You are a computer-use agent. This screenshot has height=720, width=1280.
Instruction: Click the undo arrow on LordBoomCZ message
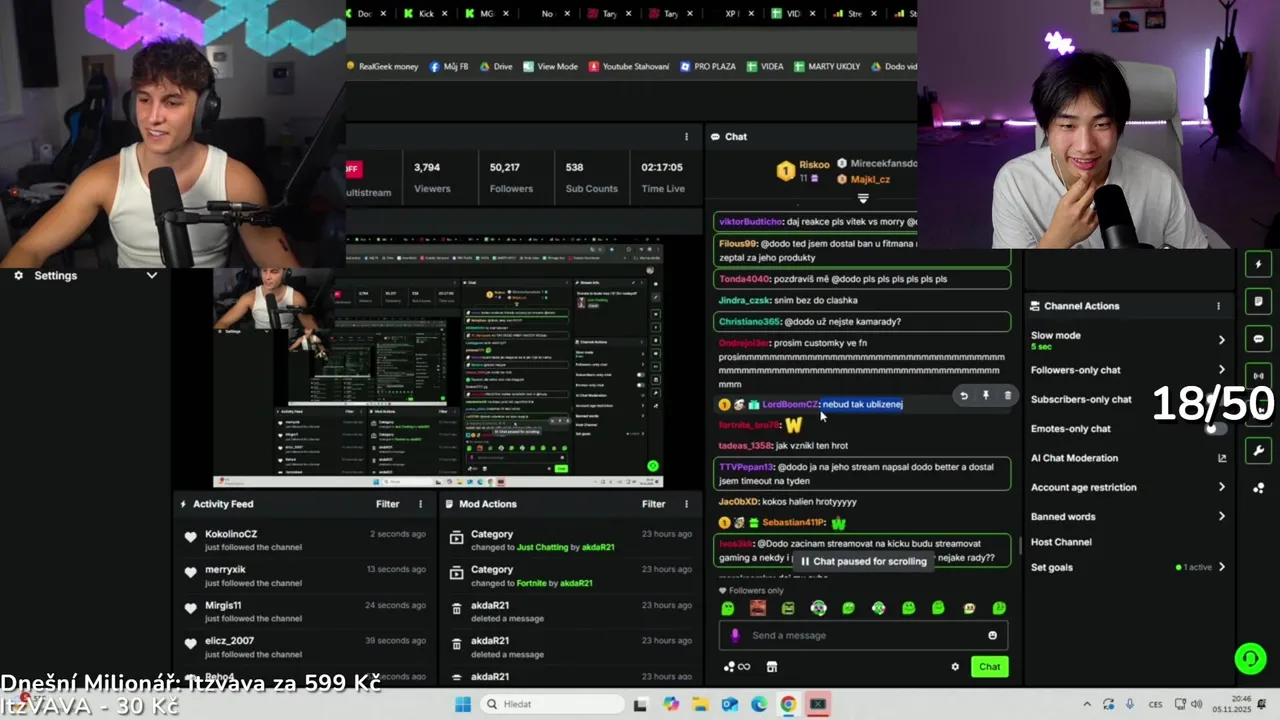[964, 396]
